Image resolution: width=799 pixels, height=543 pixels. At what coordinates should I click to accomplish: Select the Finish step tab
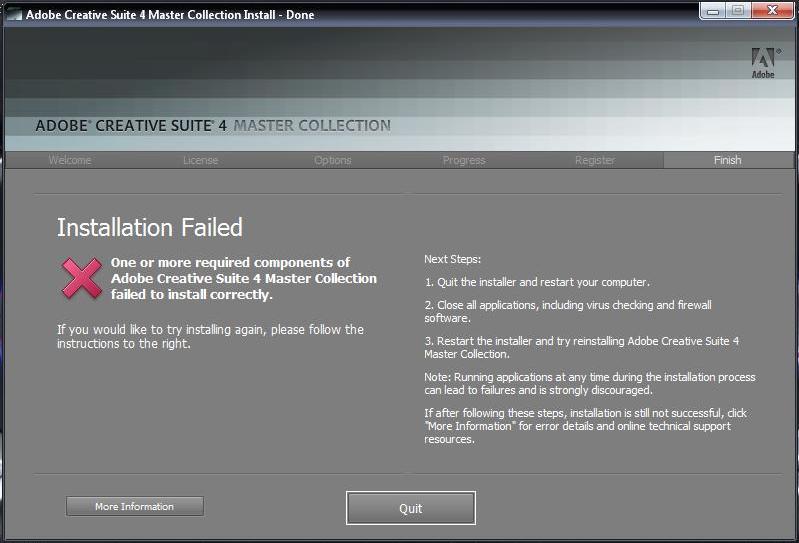[x=727, y=160]
